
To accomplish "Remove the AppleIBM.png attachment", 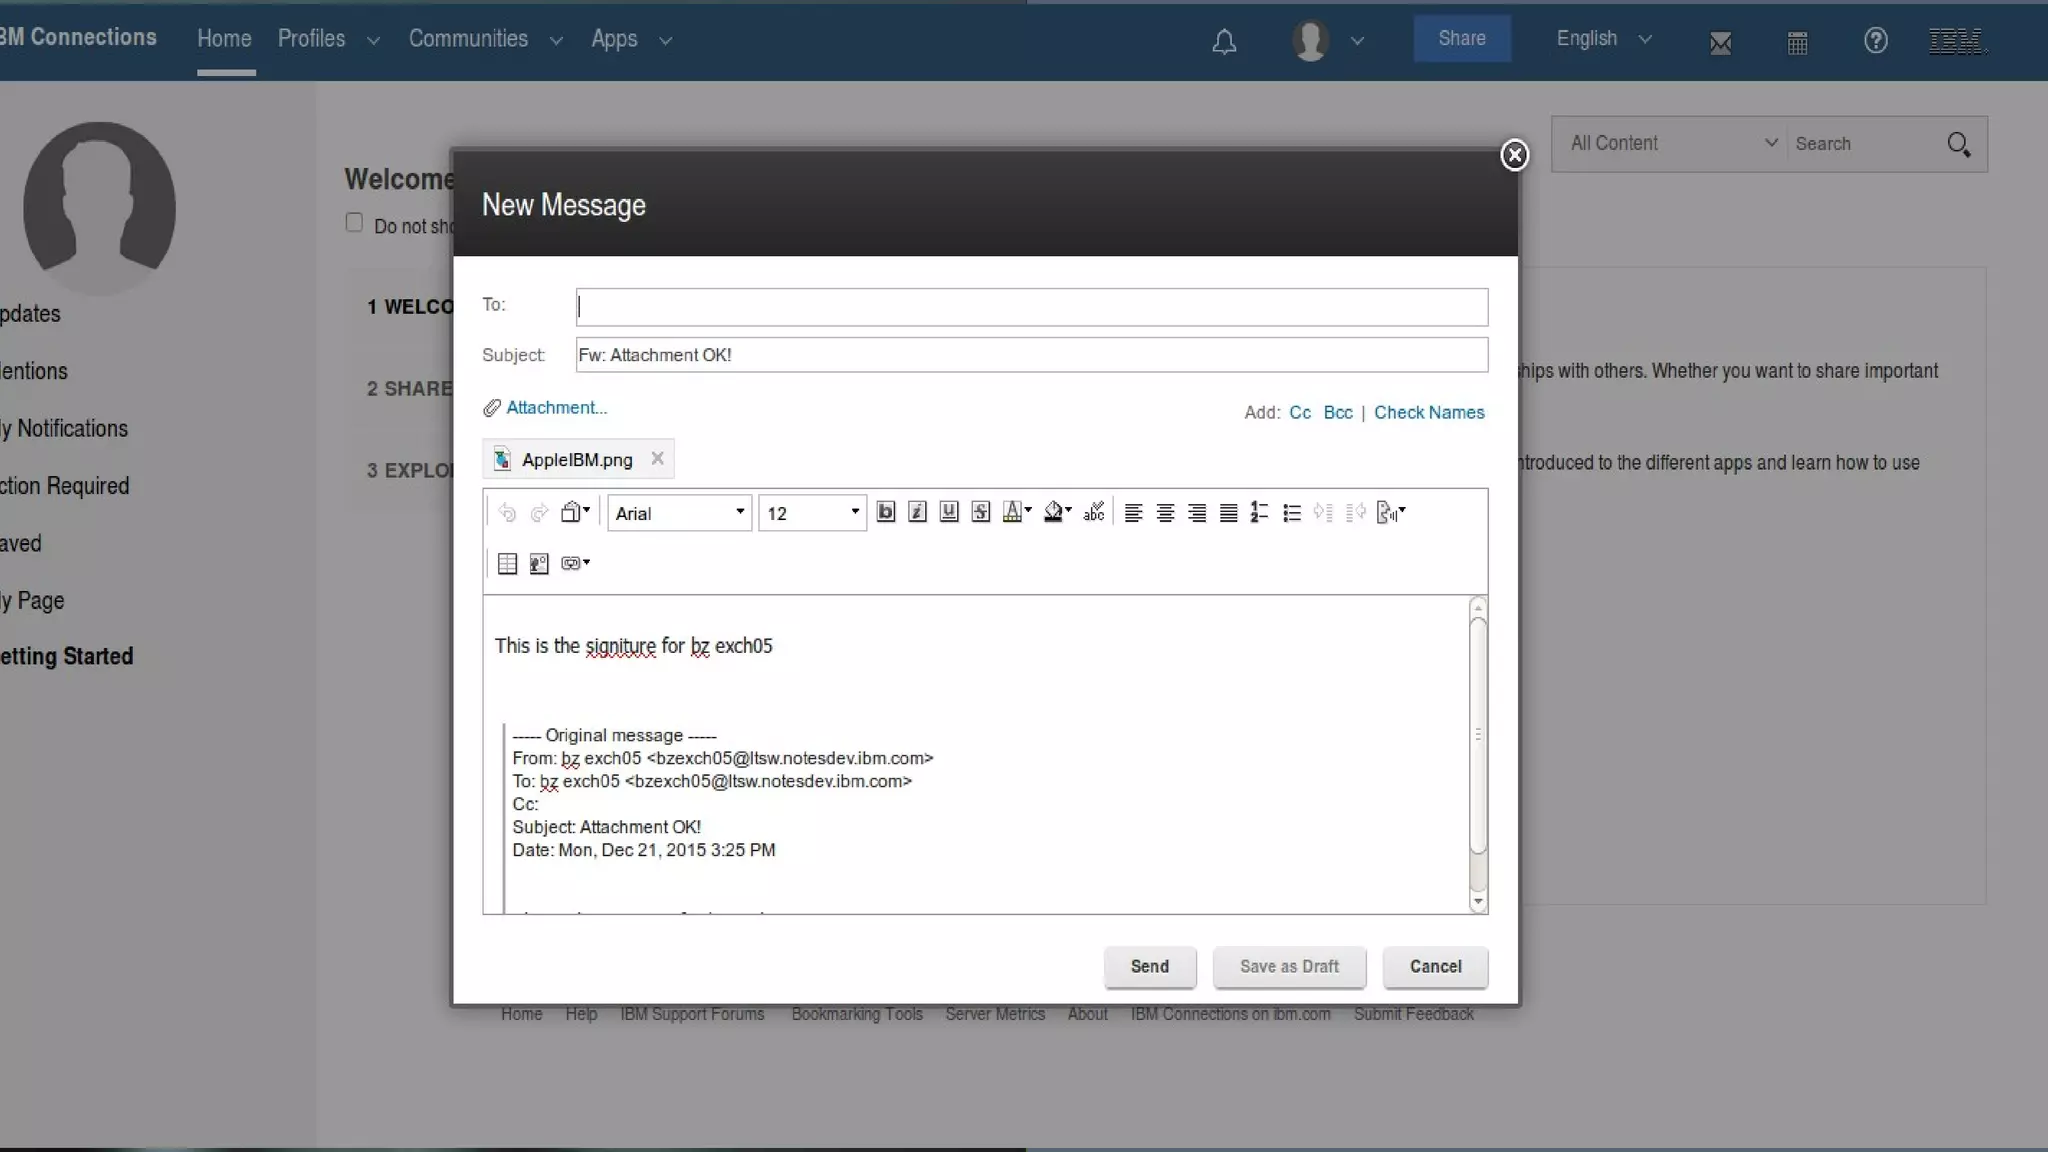I will click(657, 458).
